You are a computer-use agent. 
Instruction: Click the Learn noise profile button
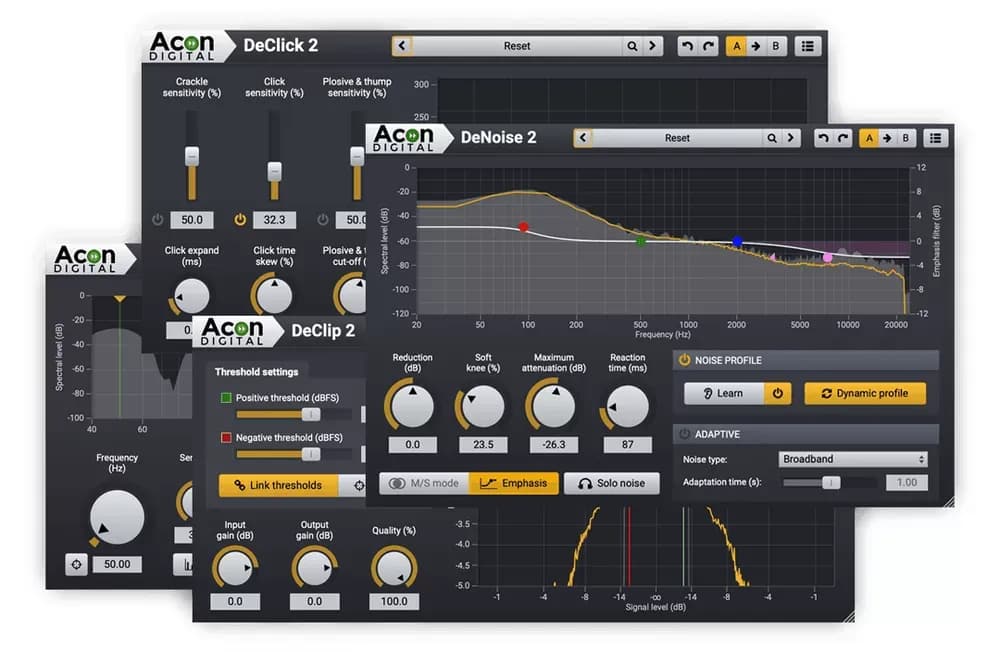723,394
